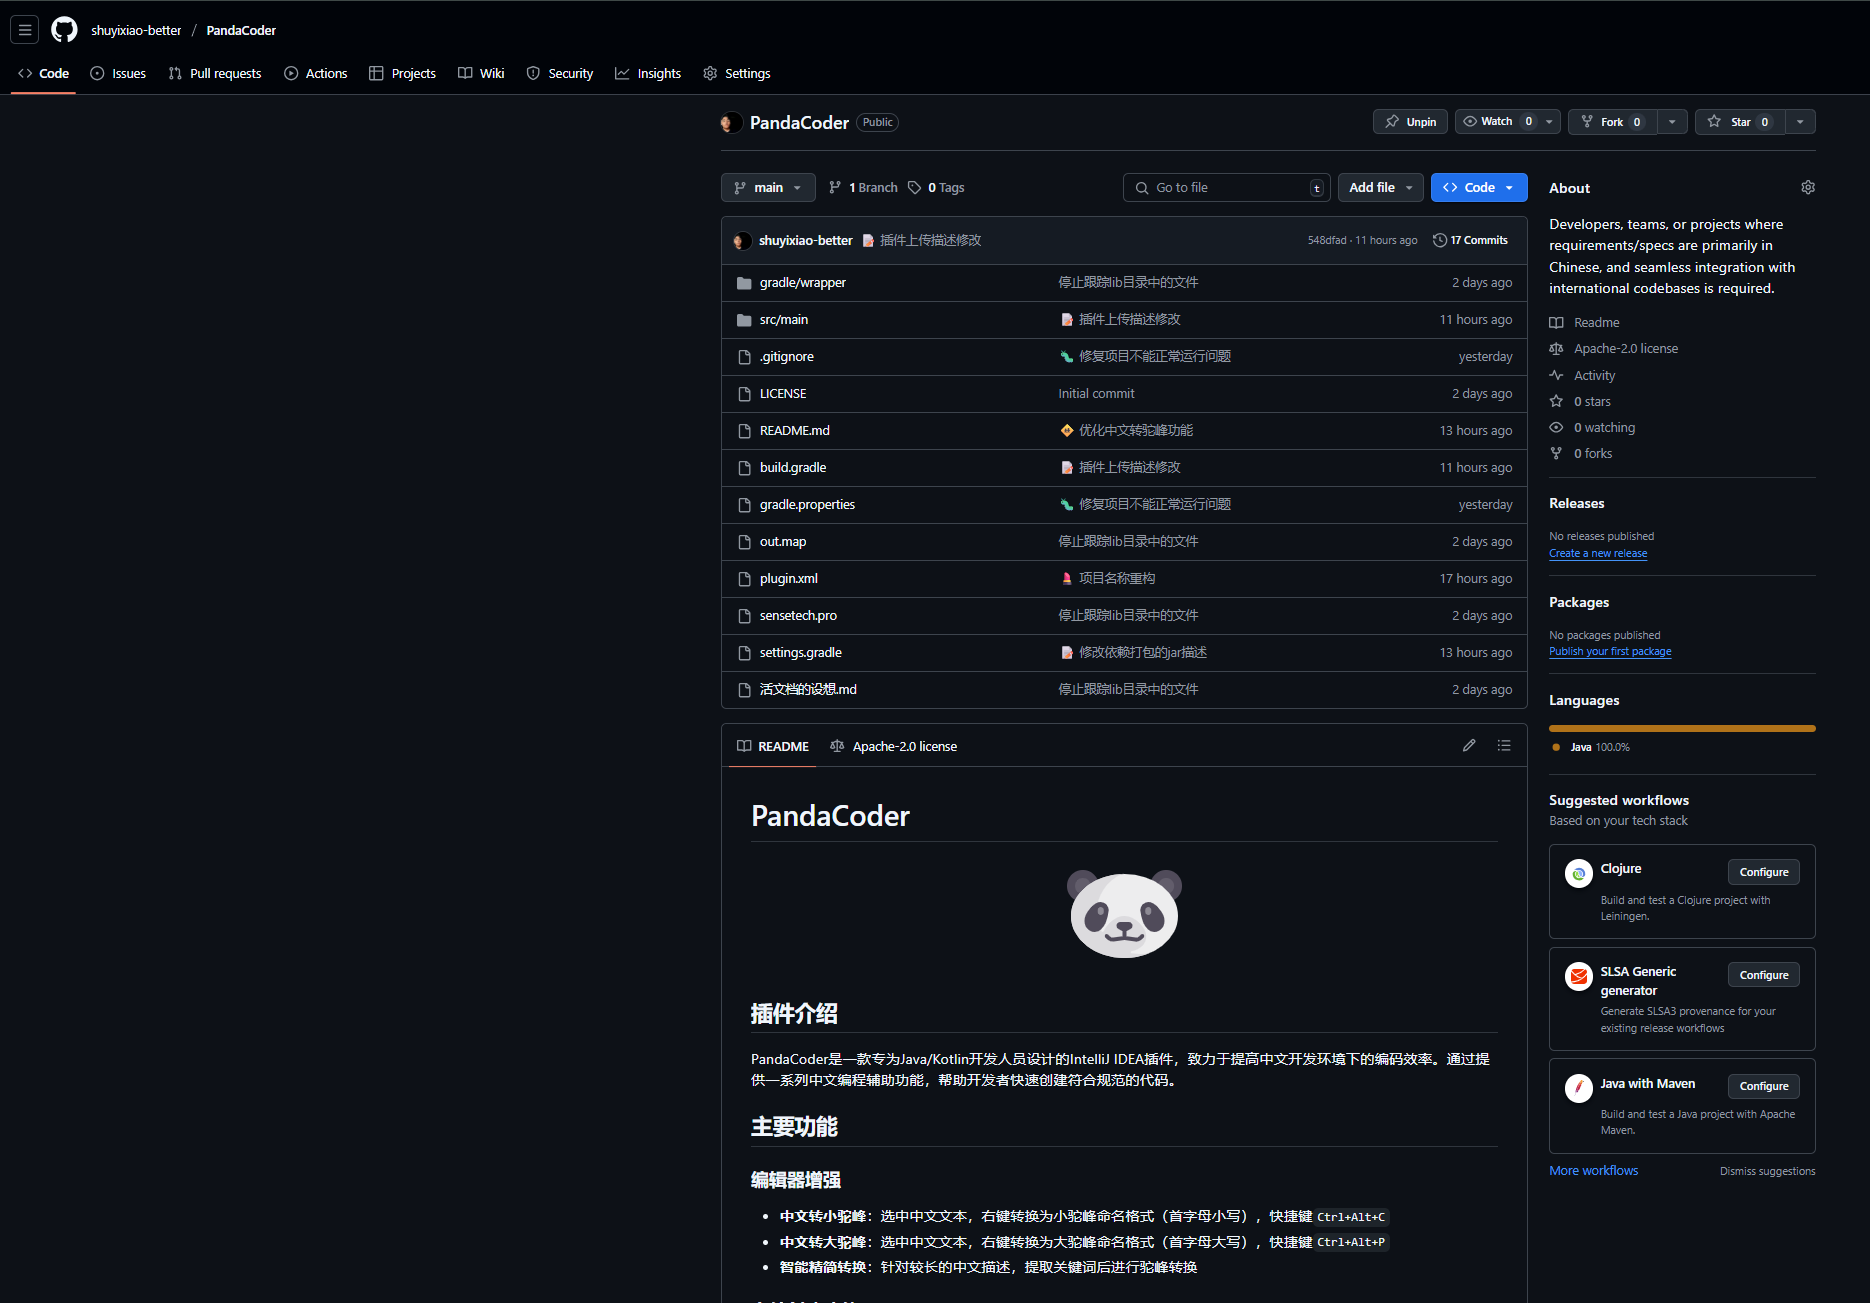The height and width of the screenshot is (1303, 1870).
Task: Click the Go to file search field
Action: [x=1225, y=187]
